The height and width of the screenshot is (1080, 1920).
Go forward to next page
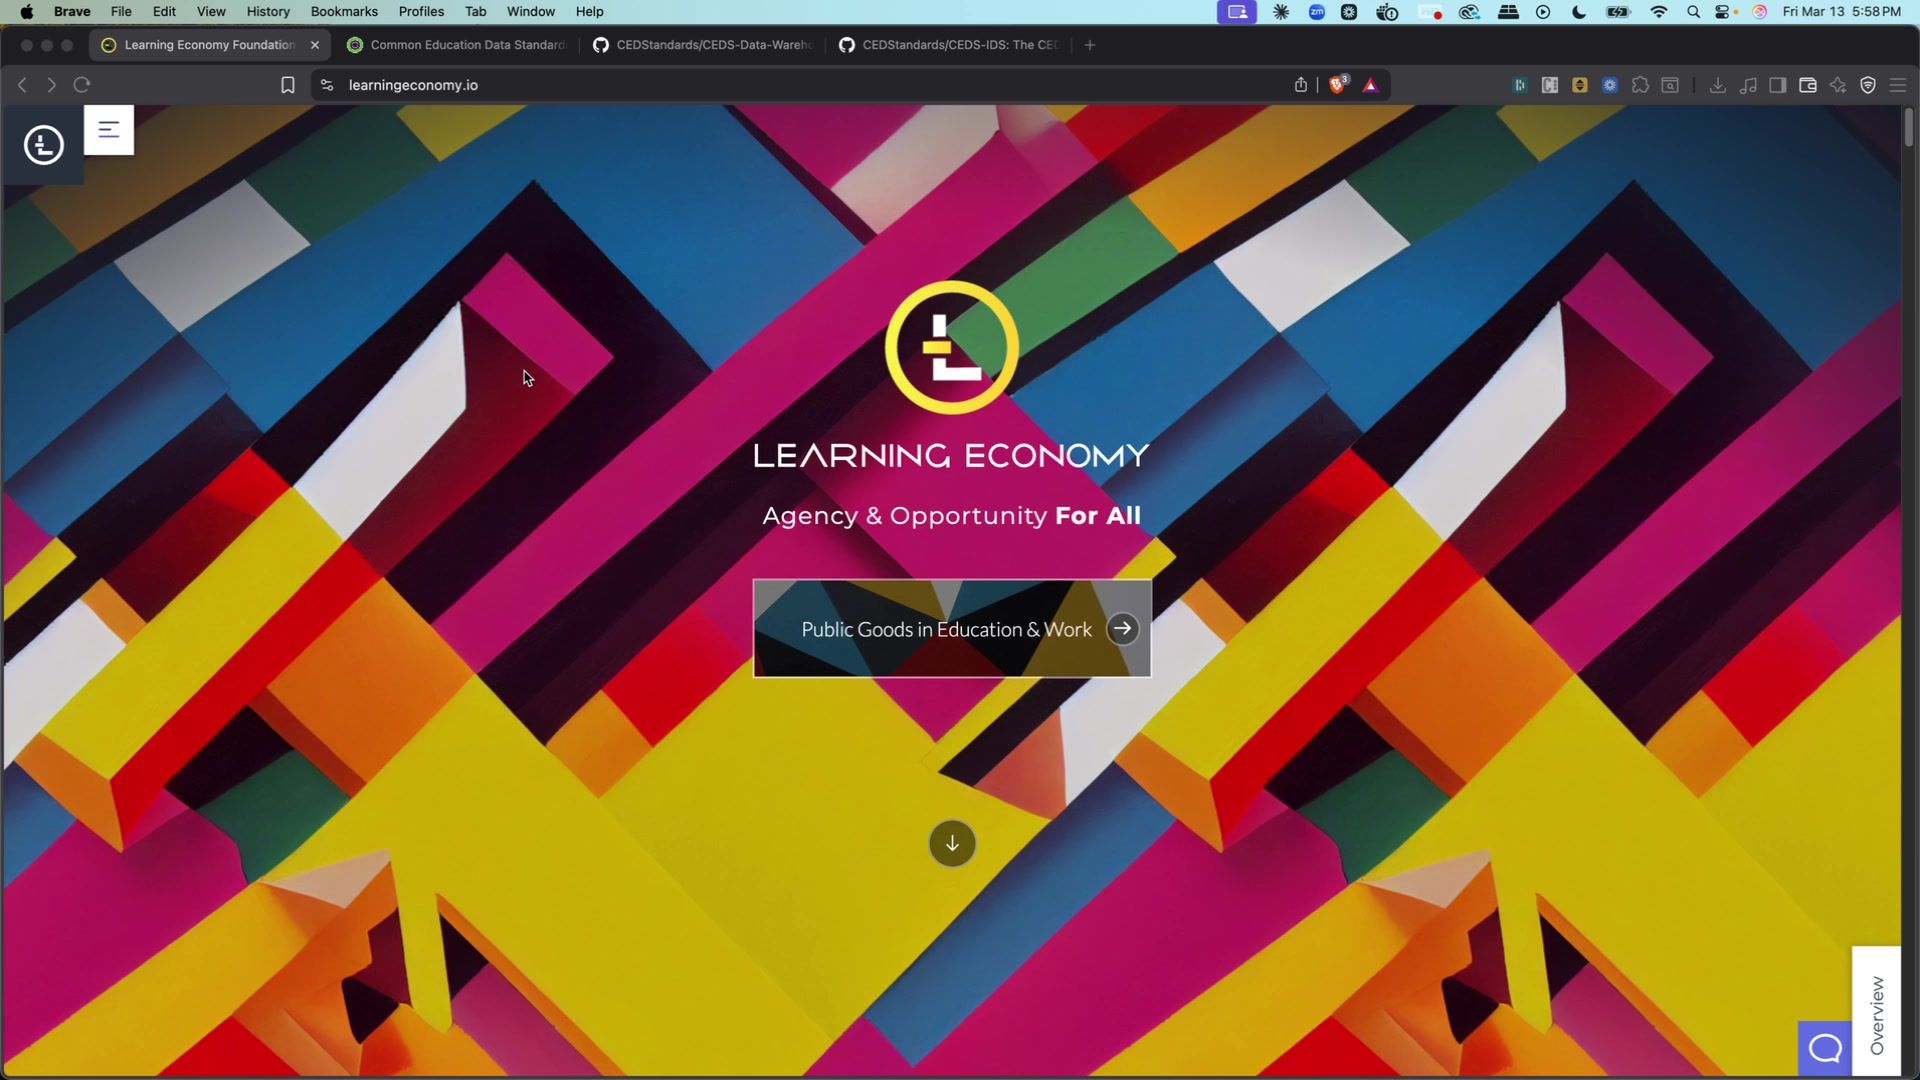(52, 85)
